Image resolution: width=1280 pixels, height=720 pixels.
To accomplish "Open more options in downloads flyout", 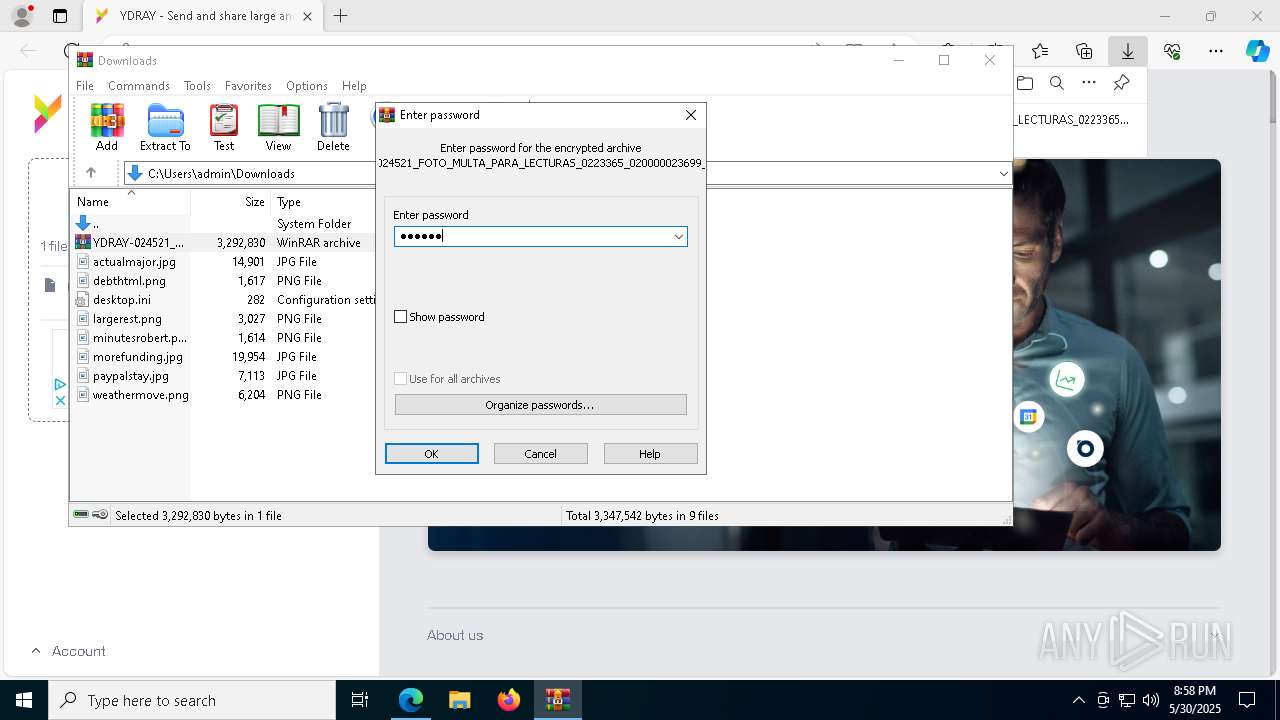I will point(1089,83).
